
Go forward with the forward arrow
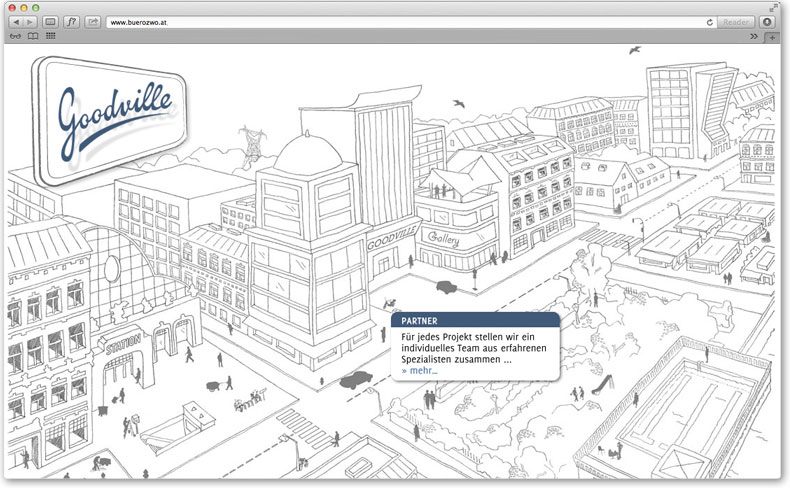[30, 22]
